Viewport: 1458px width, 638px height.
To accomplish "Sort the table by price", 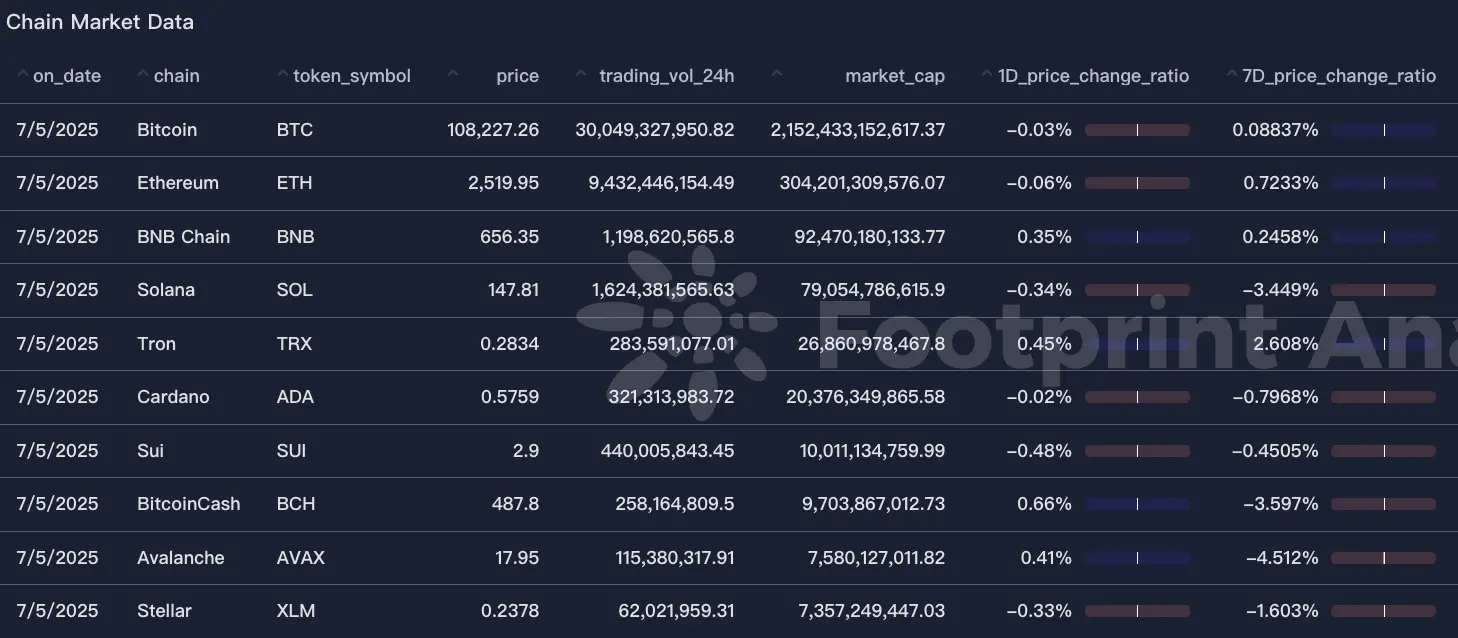I will point(452,74).
